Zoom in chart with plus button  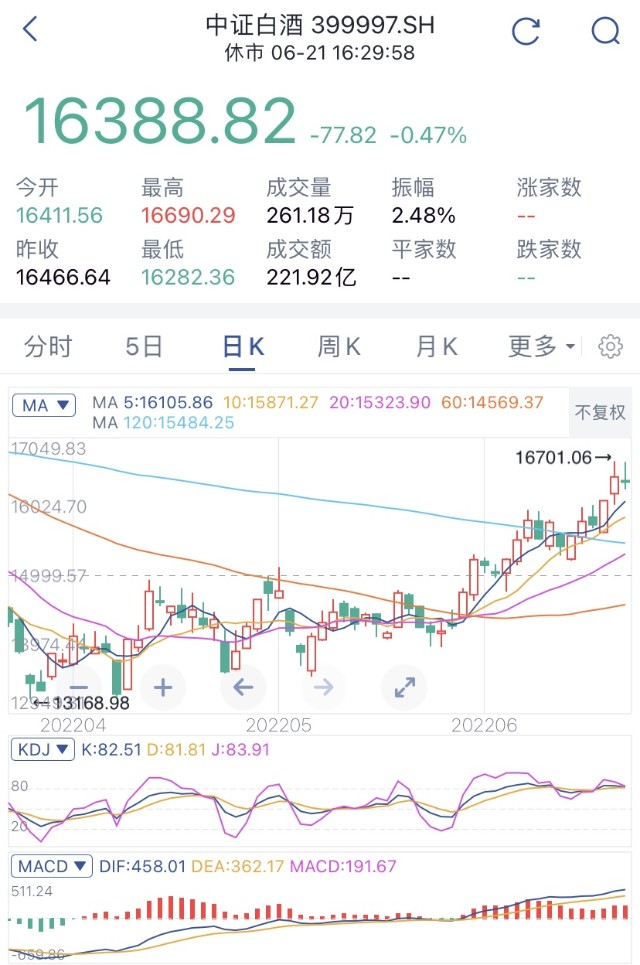pyautogui.click(x=163, y=687)
